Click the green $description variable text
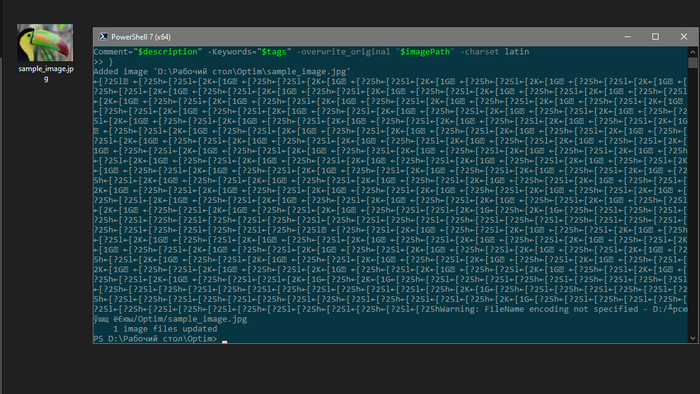This screenshot has width=700, height=394. [167, 52]
